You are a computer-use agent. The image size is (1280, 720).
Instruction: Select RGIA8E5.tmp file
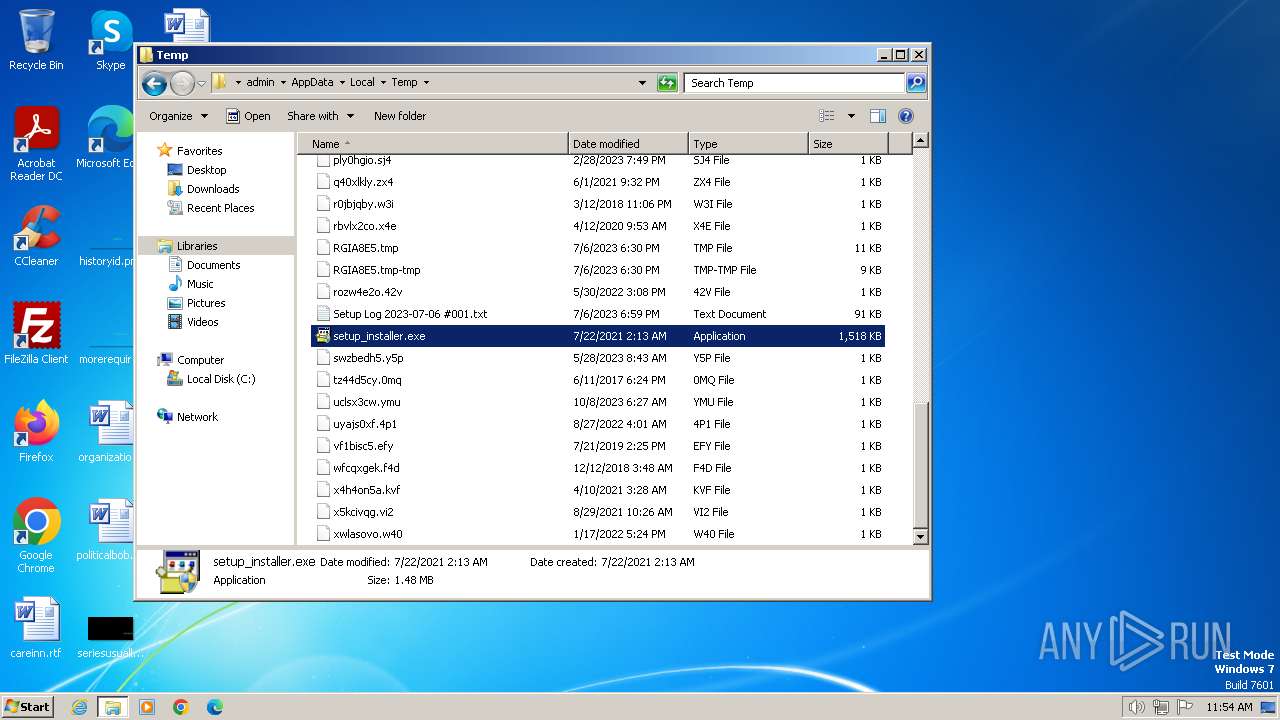pos(598,248)
